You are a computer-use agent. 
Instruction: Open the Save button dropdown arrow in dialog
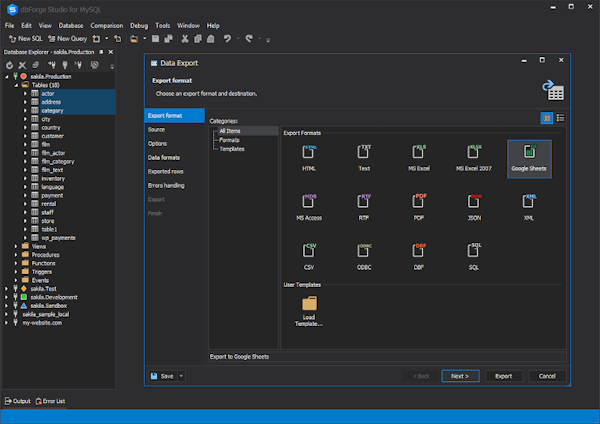[181, 376]
